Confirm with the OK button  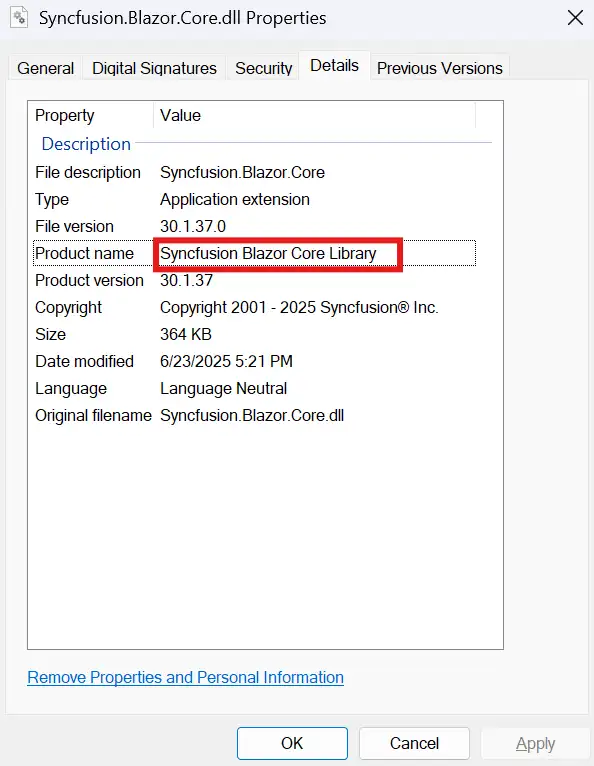292,743
